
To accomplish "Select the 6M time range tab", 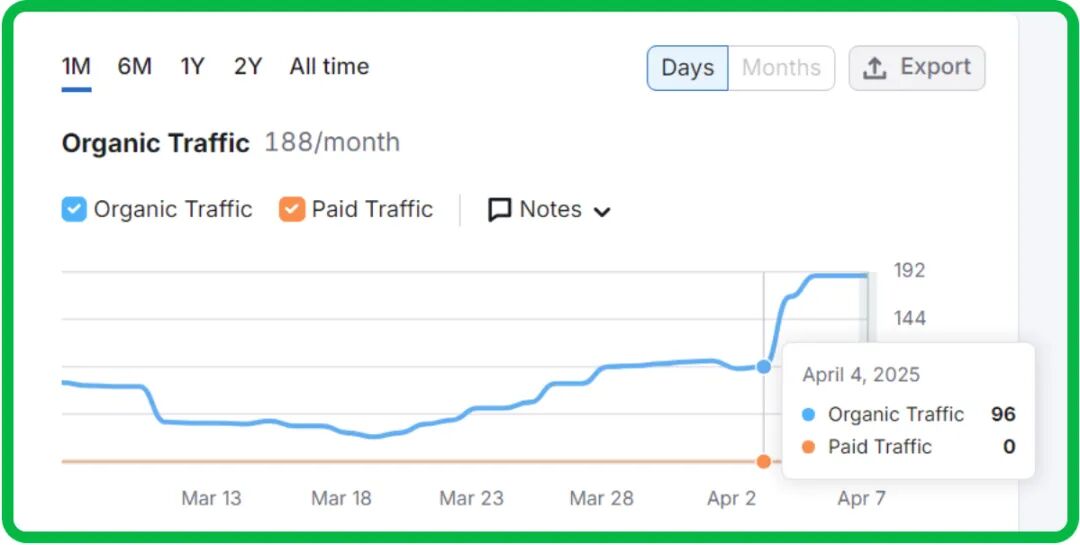I will 135,67.
